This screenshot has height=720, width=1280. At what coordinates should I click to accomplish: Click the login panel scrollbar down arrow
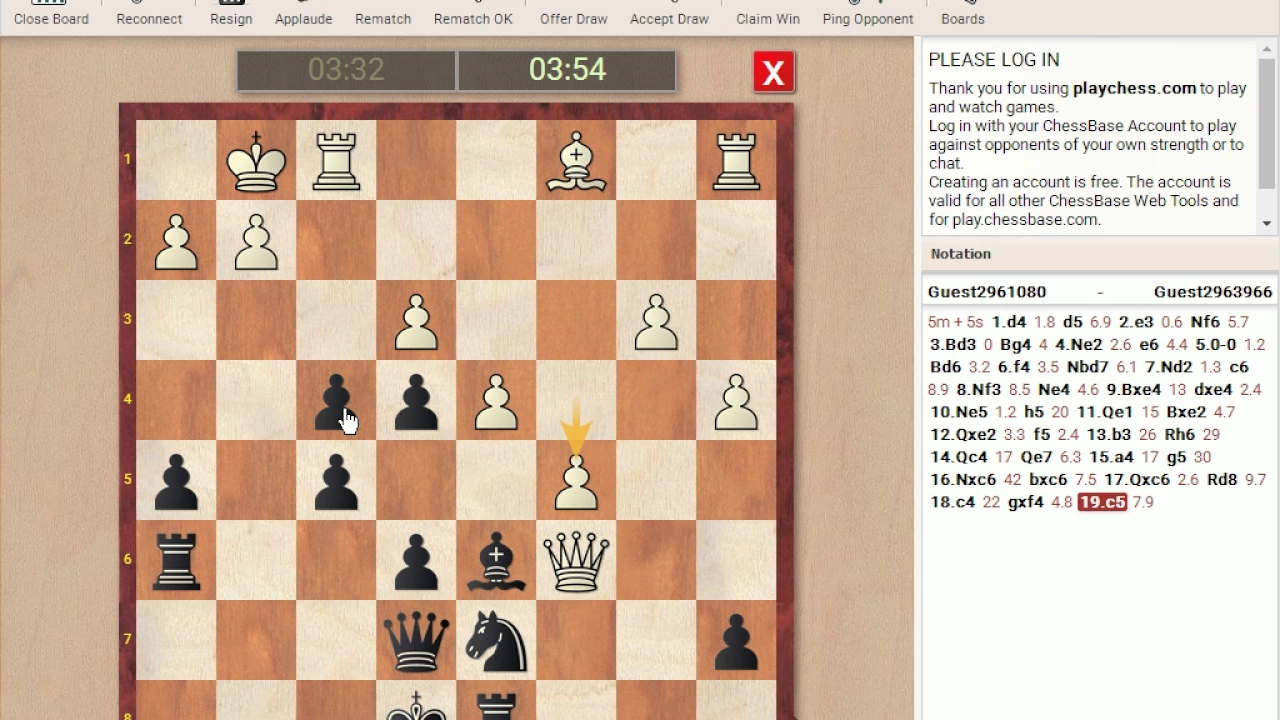pos(1267,224)
